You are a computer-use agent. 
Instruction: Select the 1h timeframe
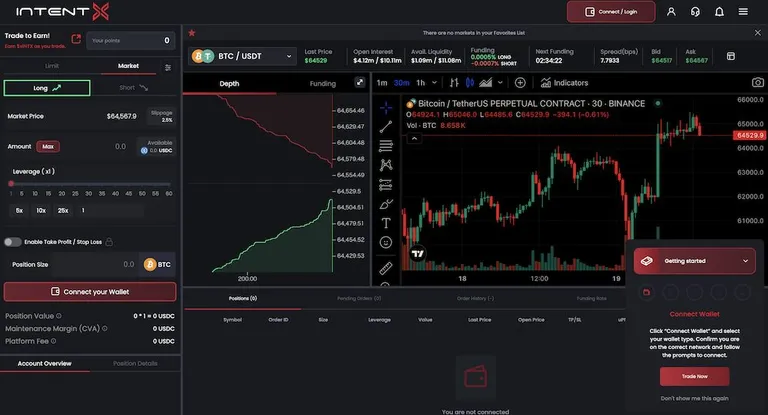click(x=421, y=83)
